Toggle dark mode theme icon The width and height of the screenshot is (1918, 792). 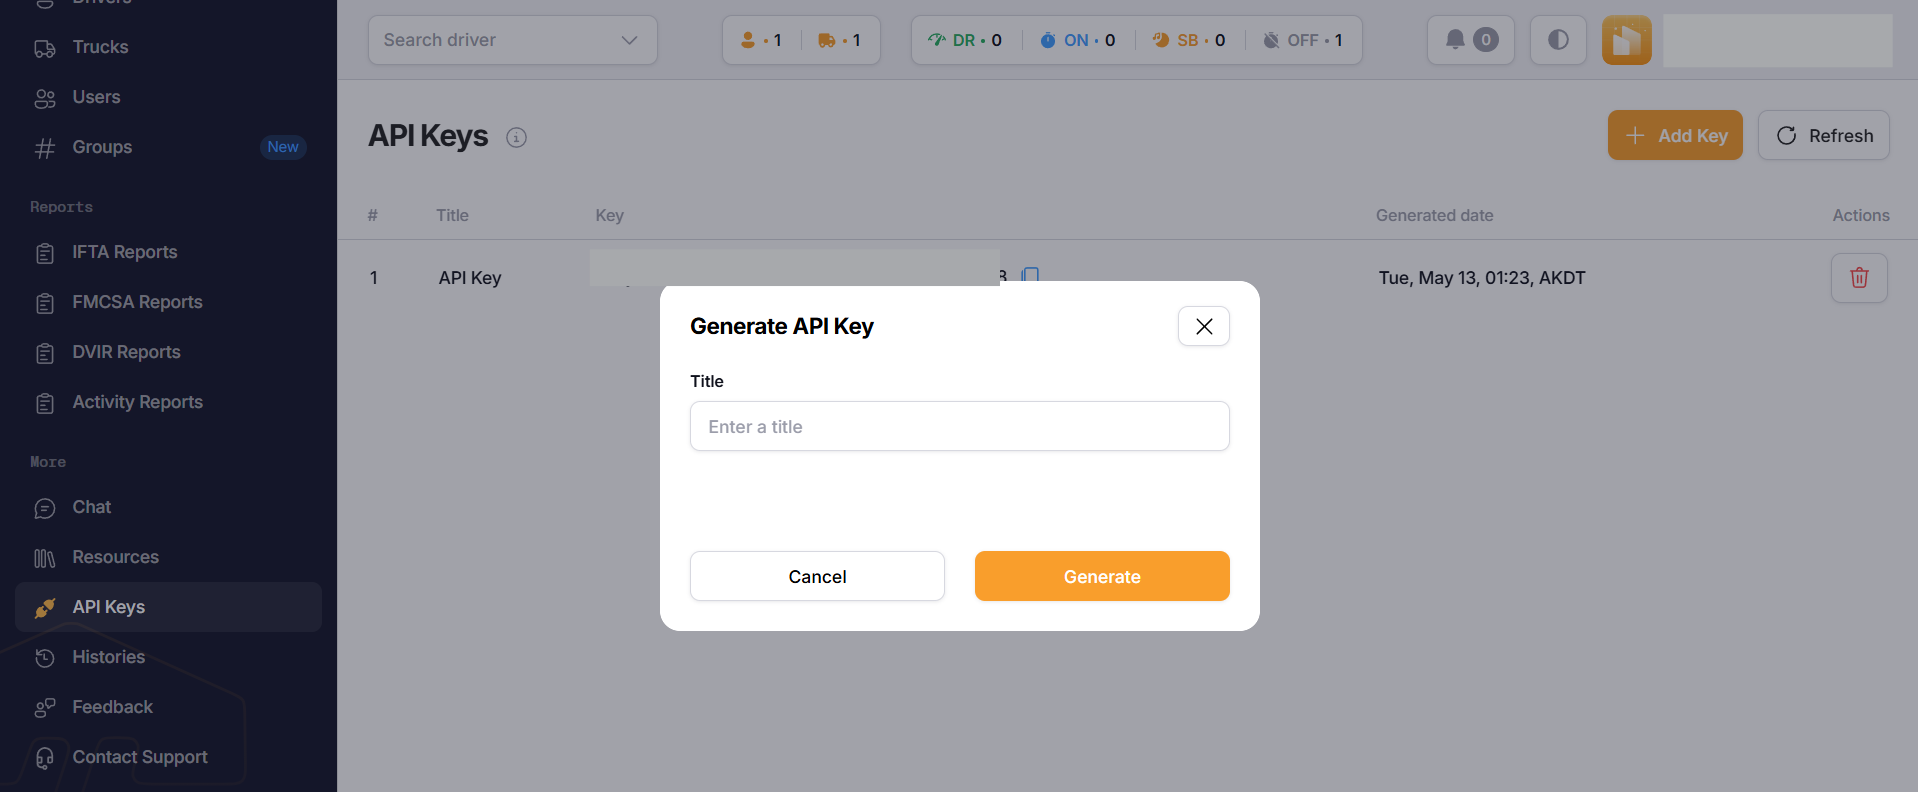coord(1557,40)
